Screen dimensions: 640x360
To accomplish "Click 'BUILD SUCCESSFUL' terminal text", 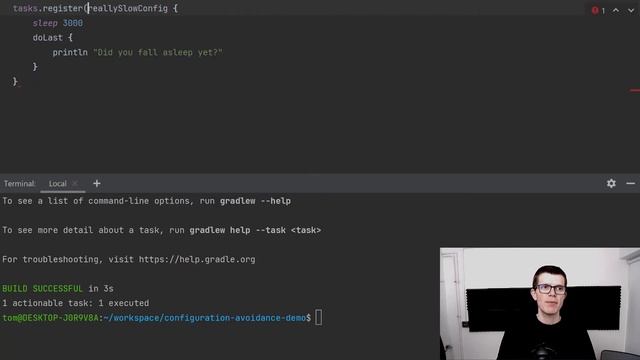I will 42,289.
